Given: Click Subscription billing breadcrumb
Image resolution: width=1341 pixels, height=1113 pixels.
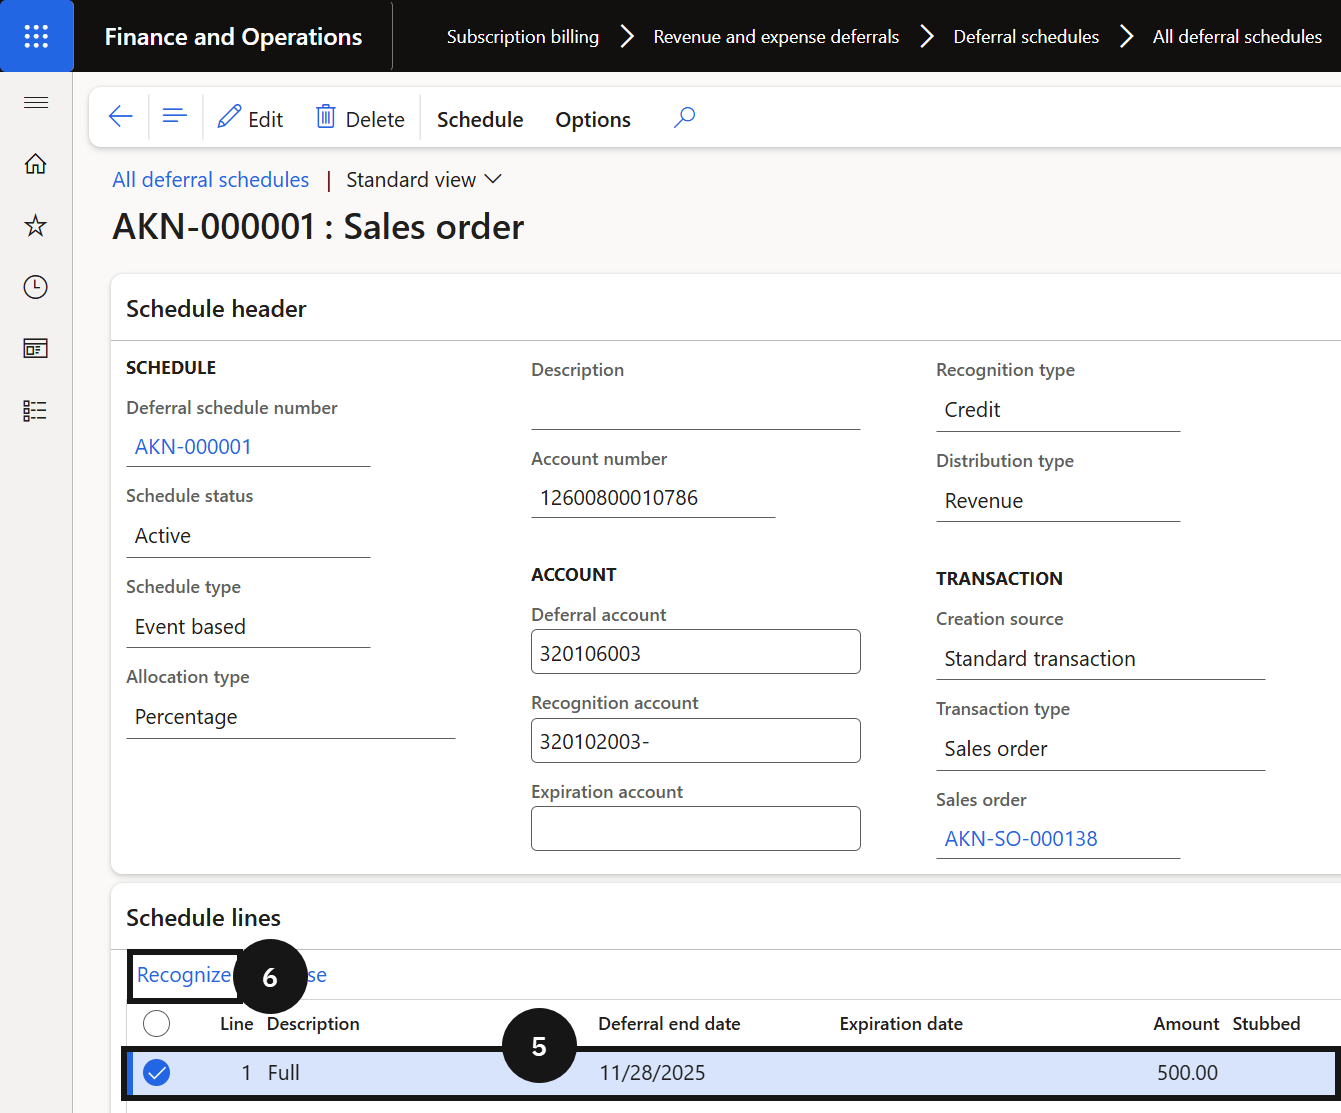Looking at the screenshot, I should 523,37.
